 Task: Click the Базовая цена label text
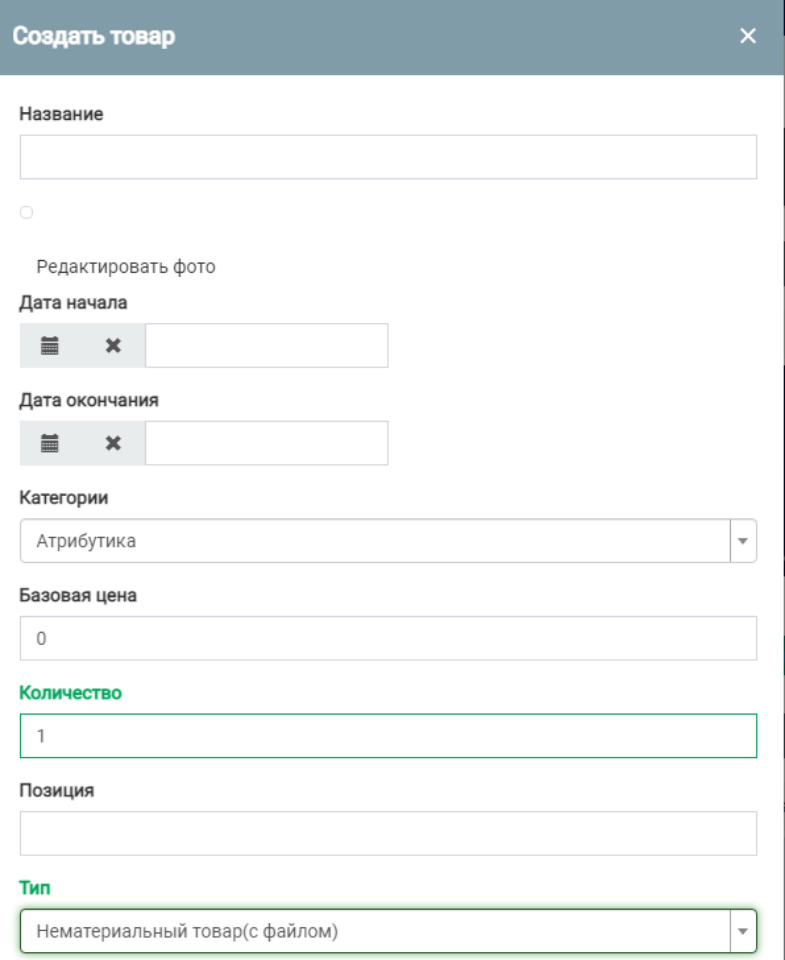click(78, 595)
